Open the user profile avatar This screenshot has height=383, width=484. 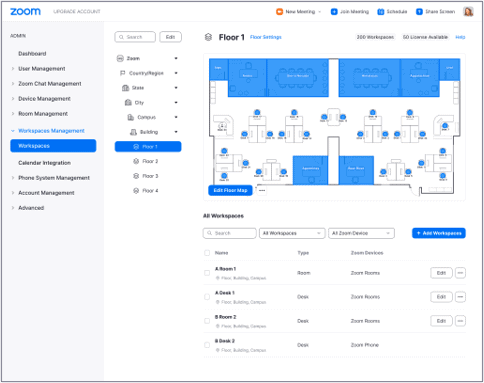[468, 12]
